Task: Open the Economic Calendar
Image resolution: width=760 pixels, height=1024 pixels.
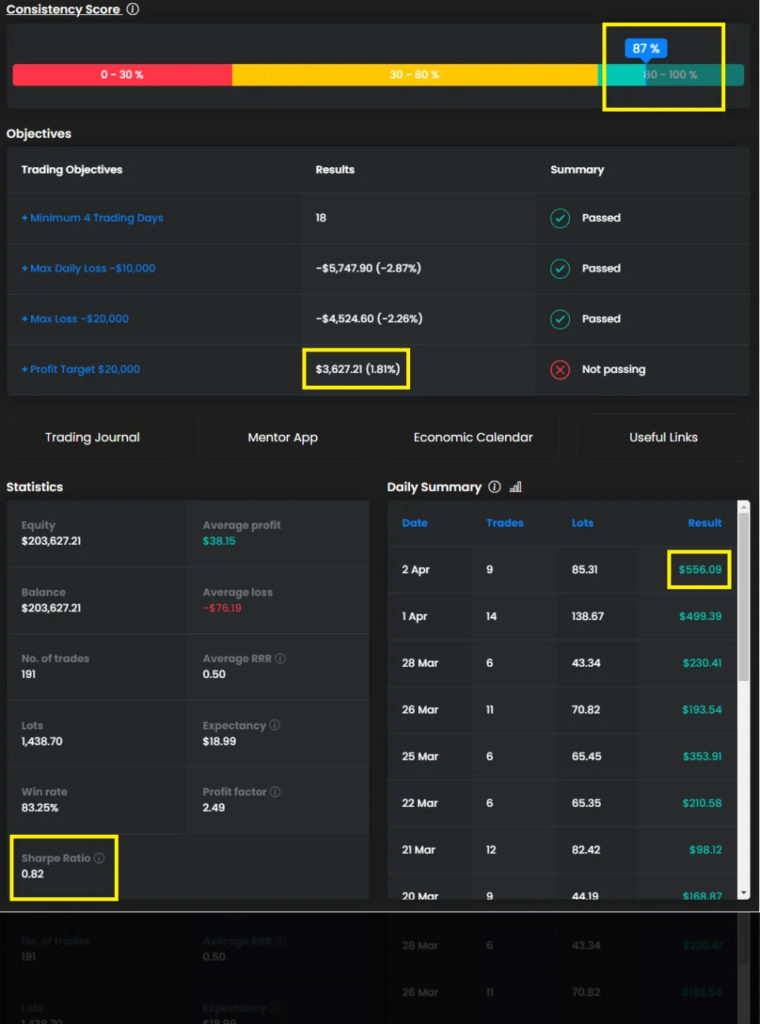Action: [x=473, y=437]
